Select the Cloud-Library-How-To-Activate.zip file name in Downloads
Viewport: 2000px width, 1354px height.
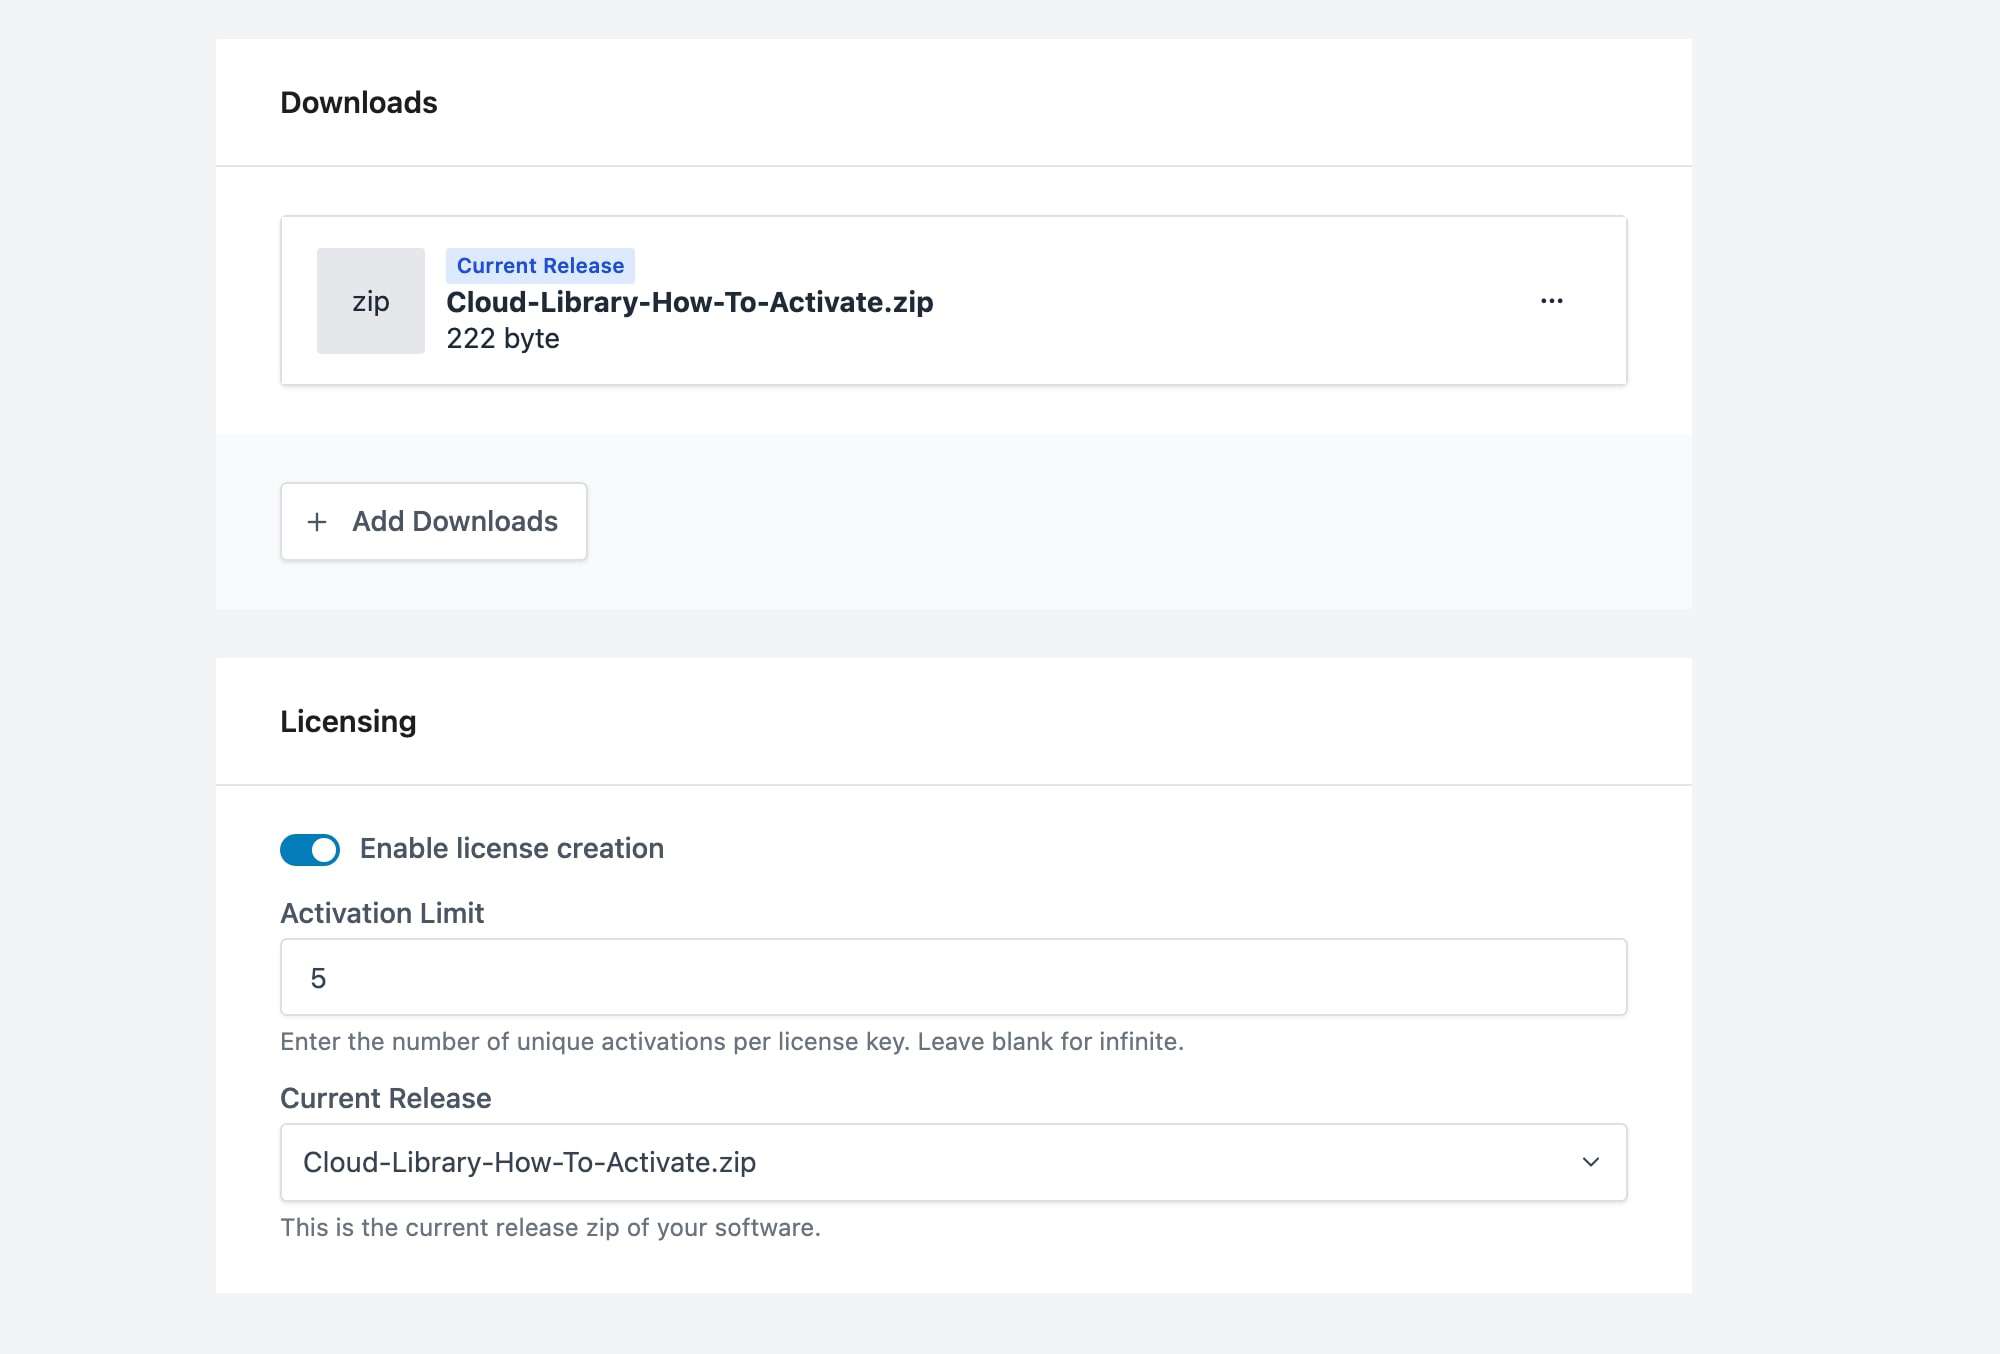pyautogui.click(x=690, y=302)
